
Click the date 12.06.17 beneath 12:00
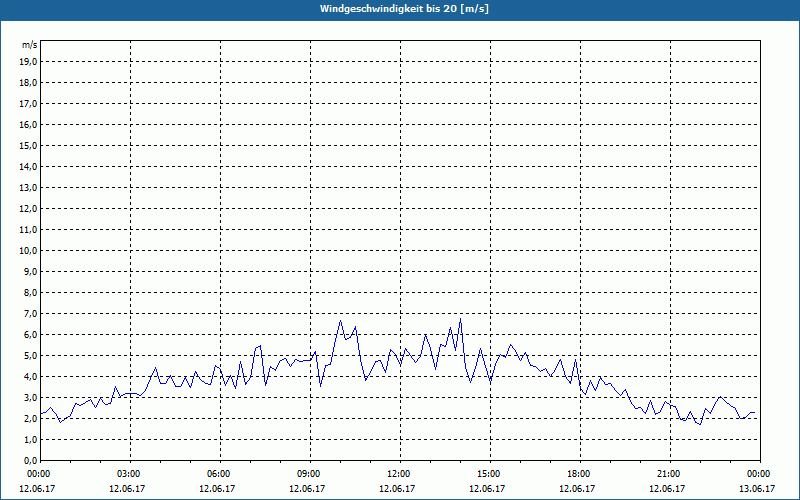(x=397, y=489)
